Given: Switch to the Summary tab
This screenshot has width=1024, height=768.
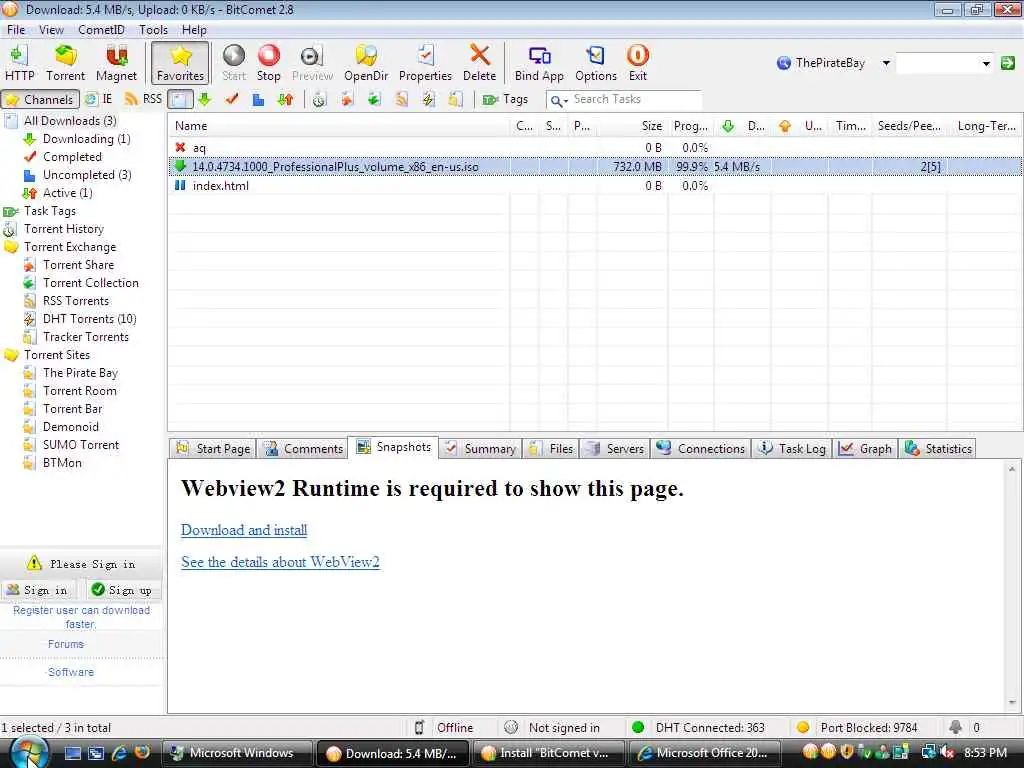Looking at the screenshot, I should tap(481, 449).
